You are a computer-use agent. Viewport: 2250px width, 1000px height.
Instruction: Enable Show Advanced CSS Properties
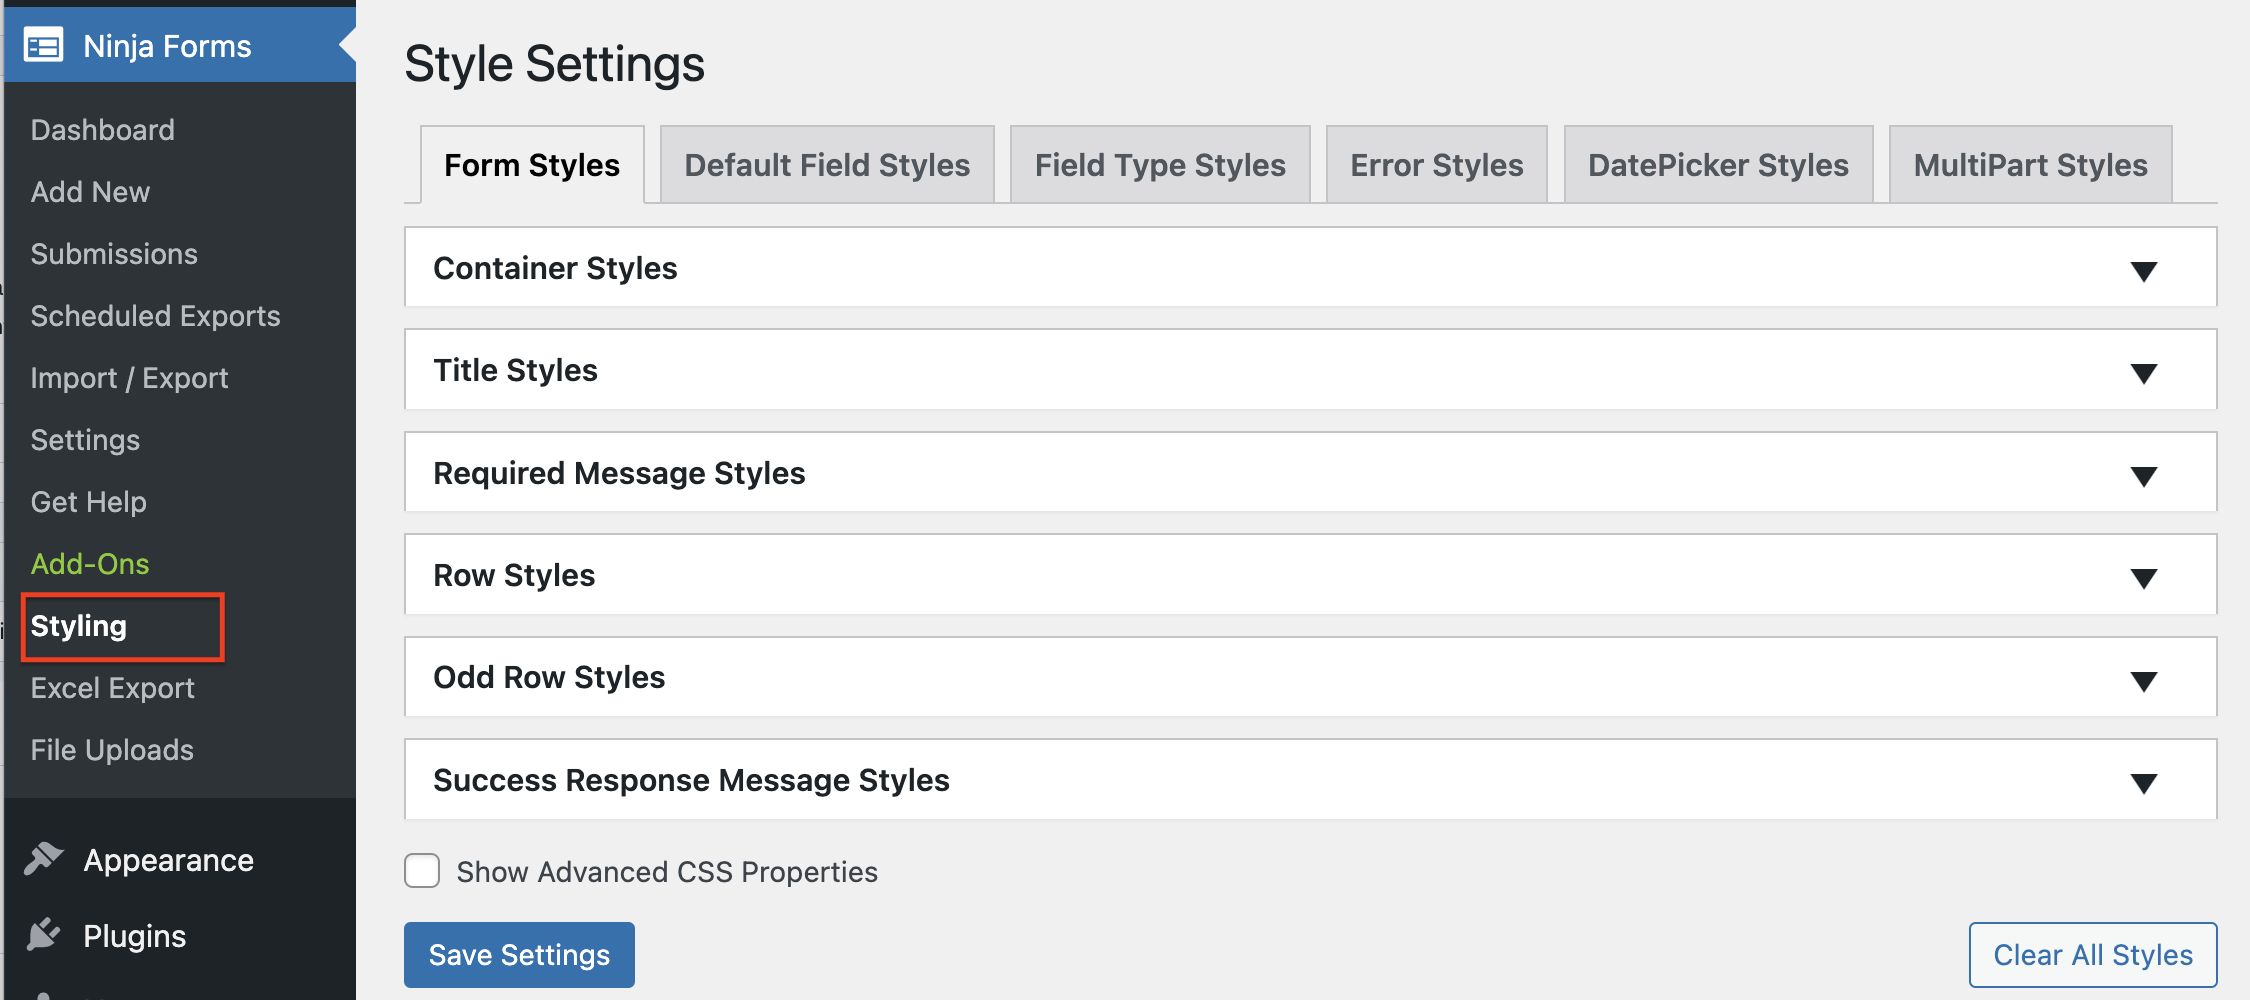[421, 871]
